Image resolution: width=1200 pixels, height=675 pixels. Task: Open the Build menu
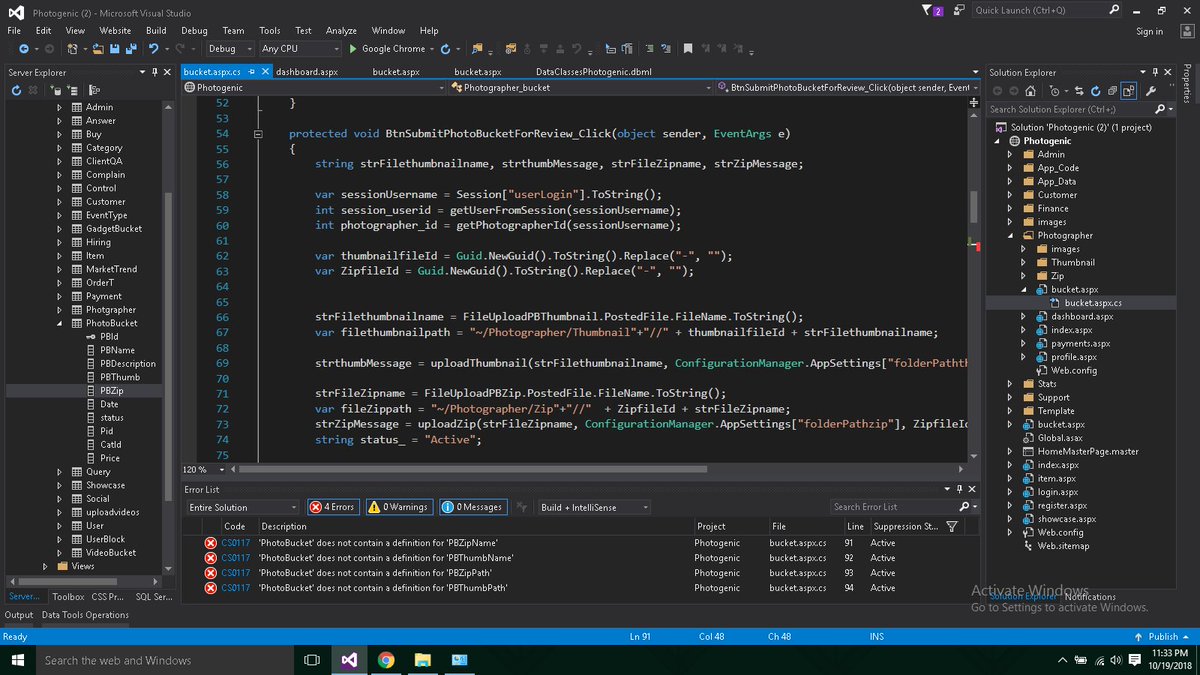156,31
